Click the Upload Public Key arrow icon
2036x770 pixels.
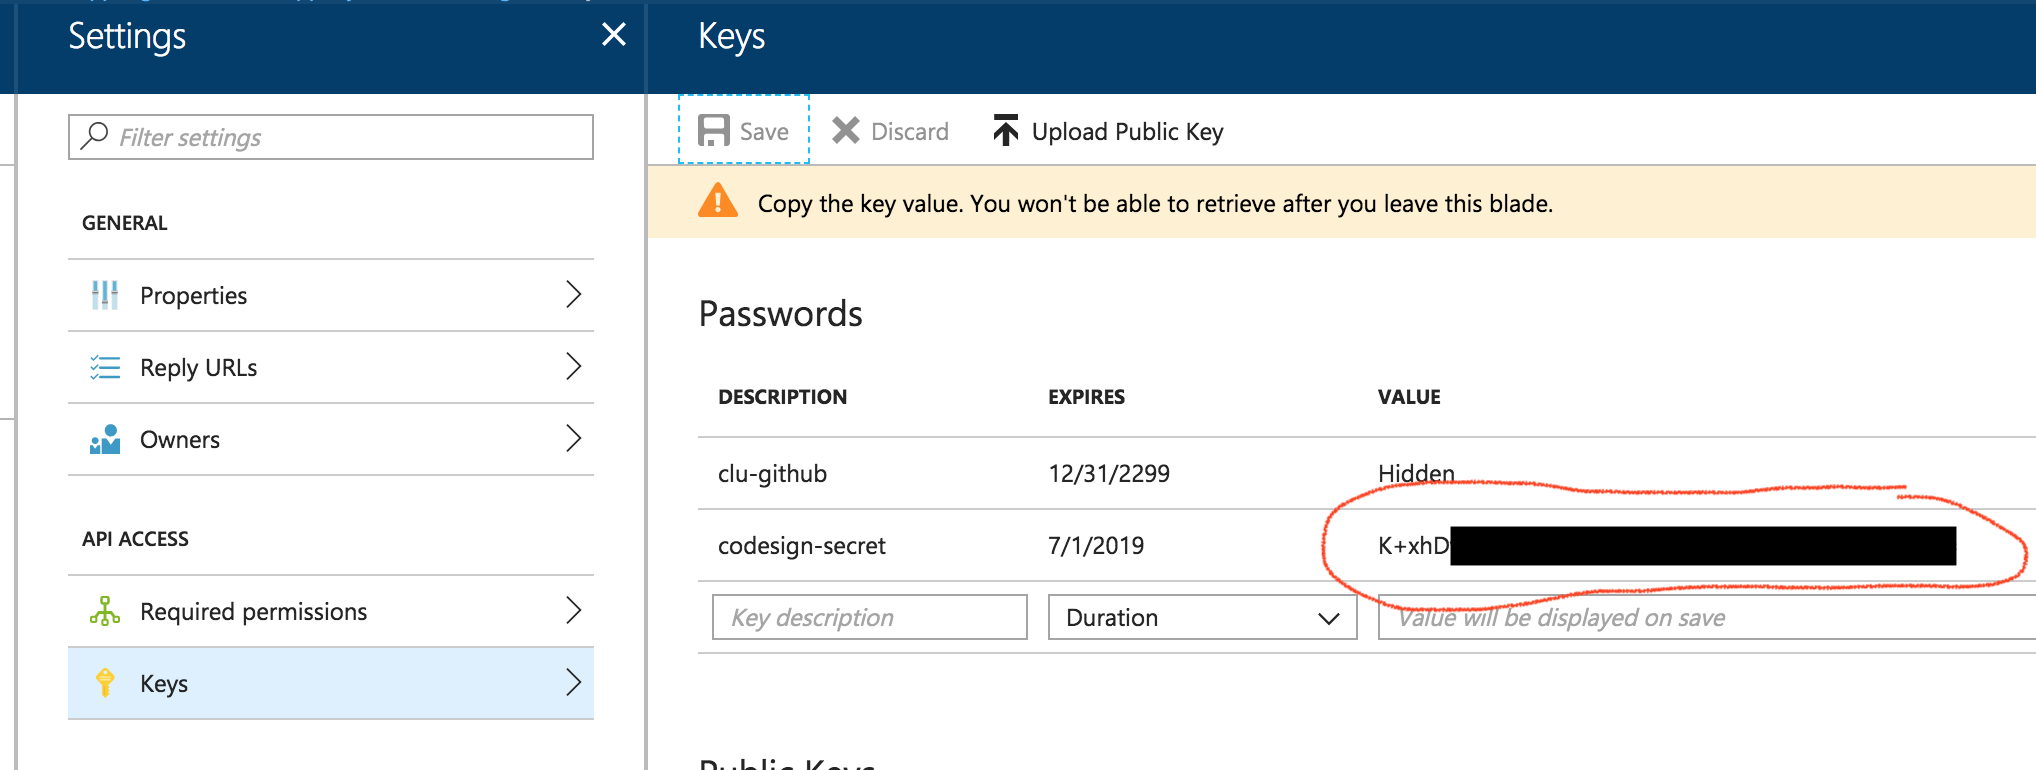(x=1005, y=130)
